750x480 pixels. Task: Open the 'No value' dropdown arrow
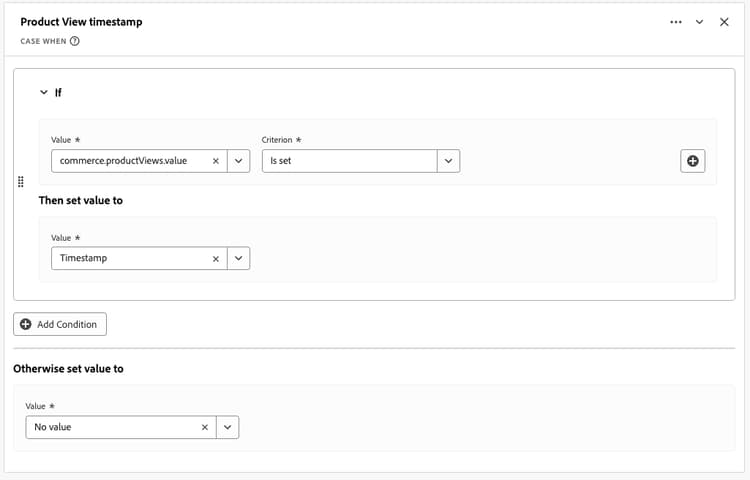(x=227, y=427)
